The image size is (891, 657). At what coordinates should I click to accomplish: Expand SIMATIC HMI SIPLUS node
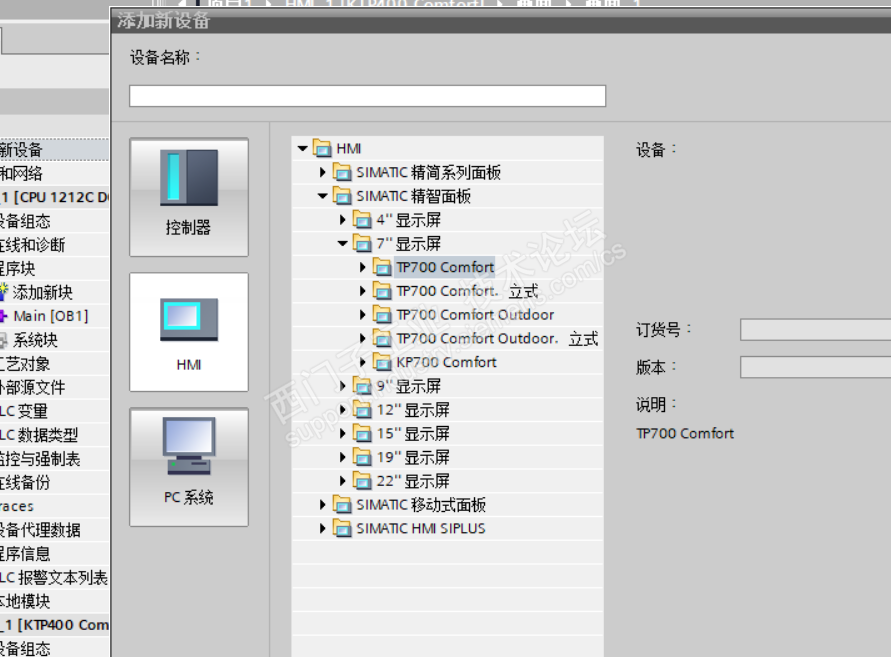click(x=323, y=529)
